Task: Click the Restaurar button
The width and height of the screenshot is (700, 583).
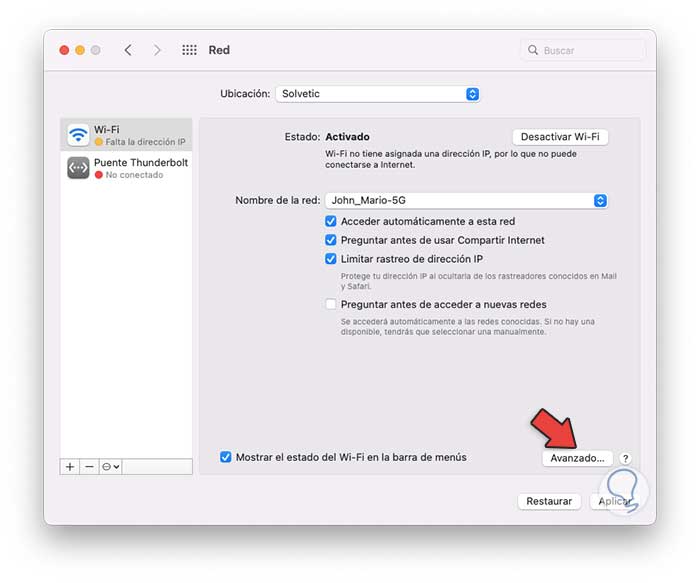Action: [549, 501]
